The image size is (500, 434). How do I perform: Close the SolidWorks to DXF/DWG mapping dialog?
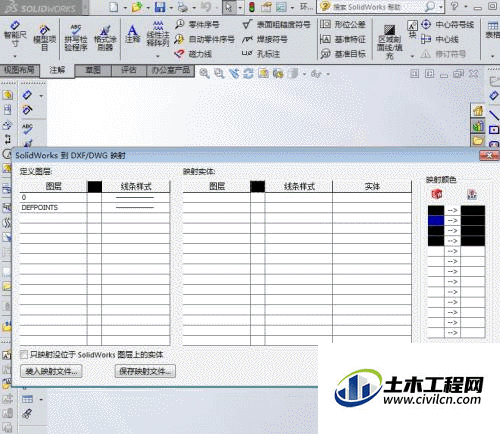489,155
